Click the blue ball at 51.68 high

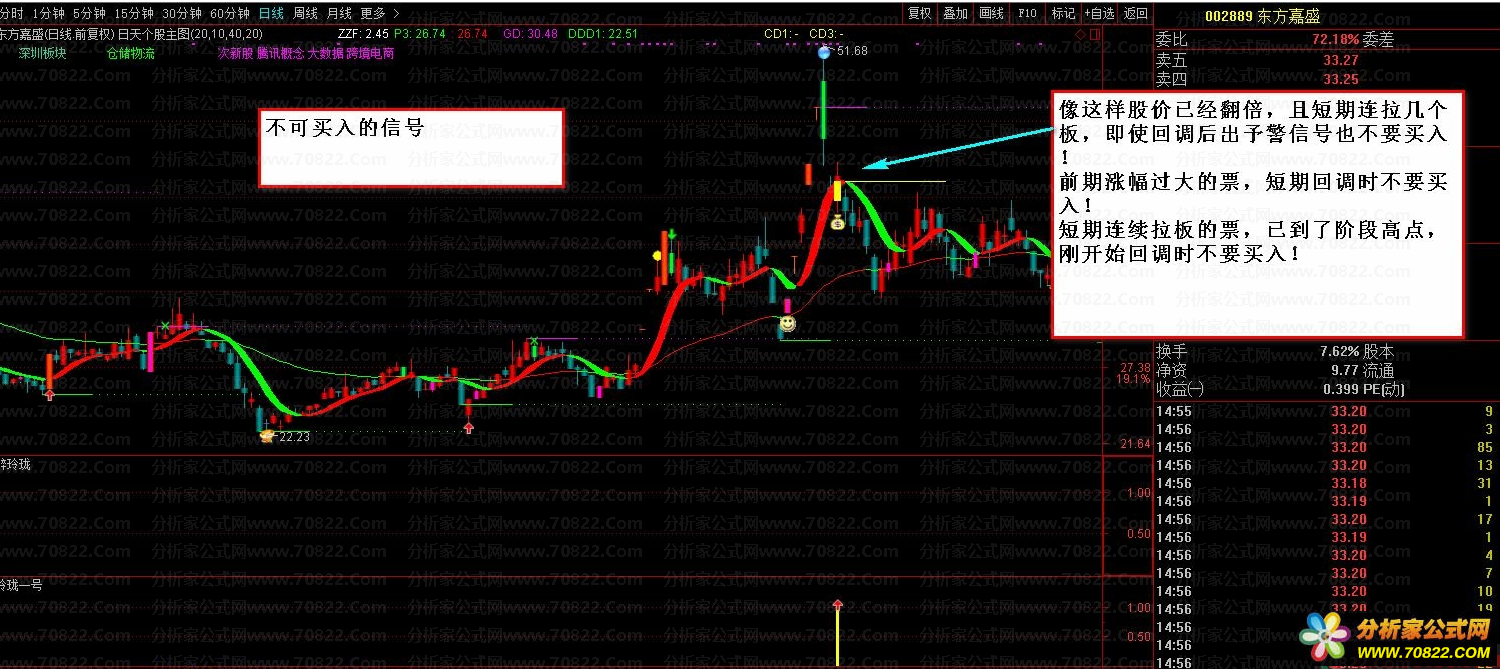(823, 52)
